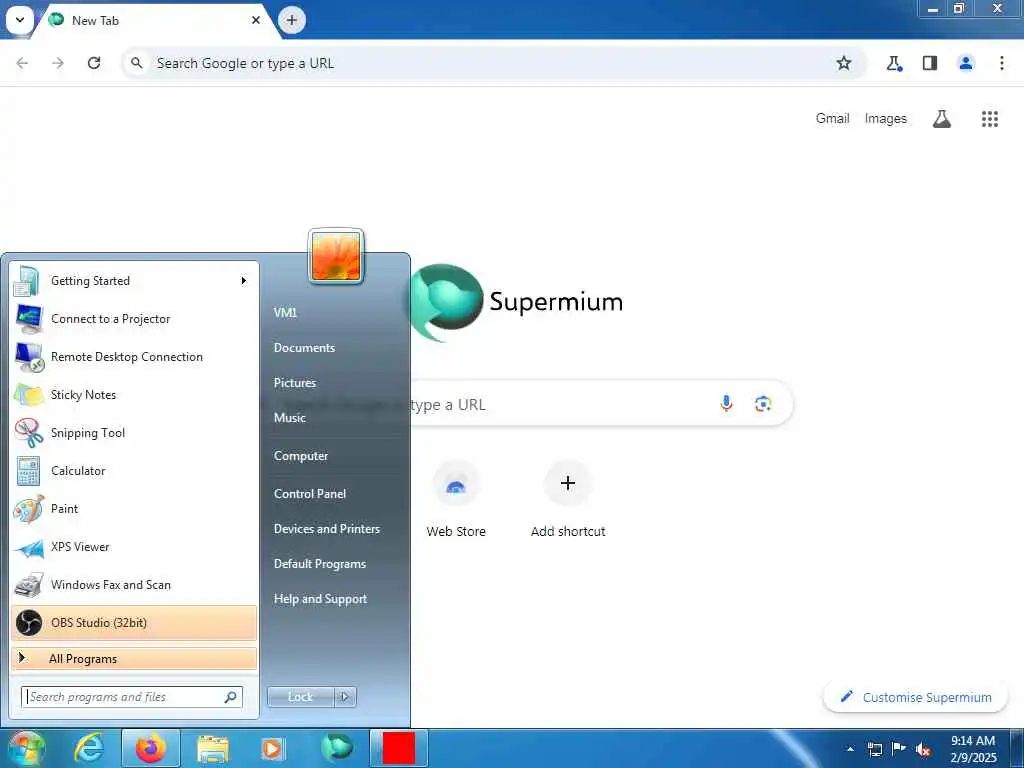Launch OBS Studio (32bit)
Viewport: 1024px width, 768px height.
134,622
